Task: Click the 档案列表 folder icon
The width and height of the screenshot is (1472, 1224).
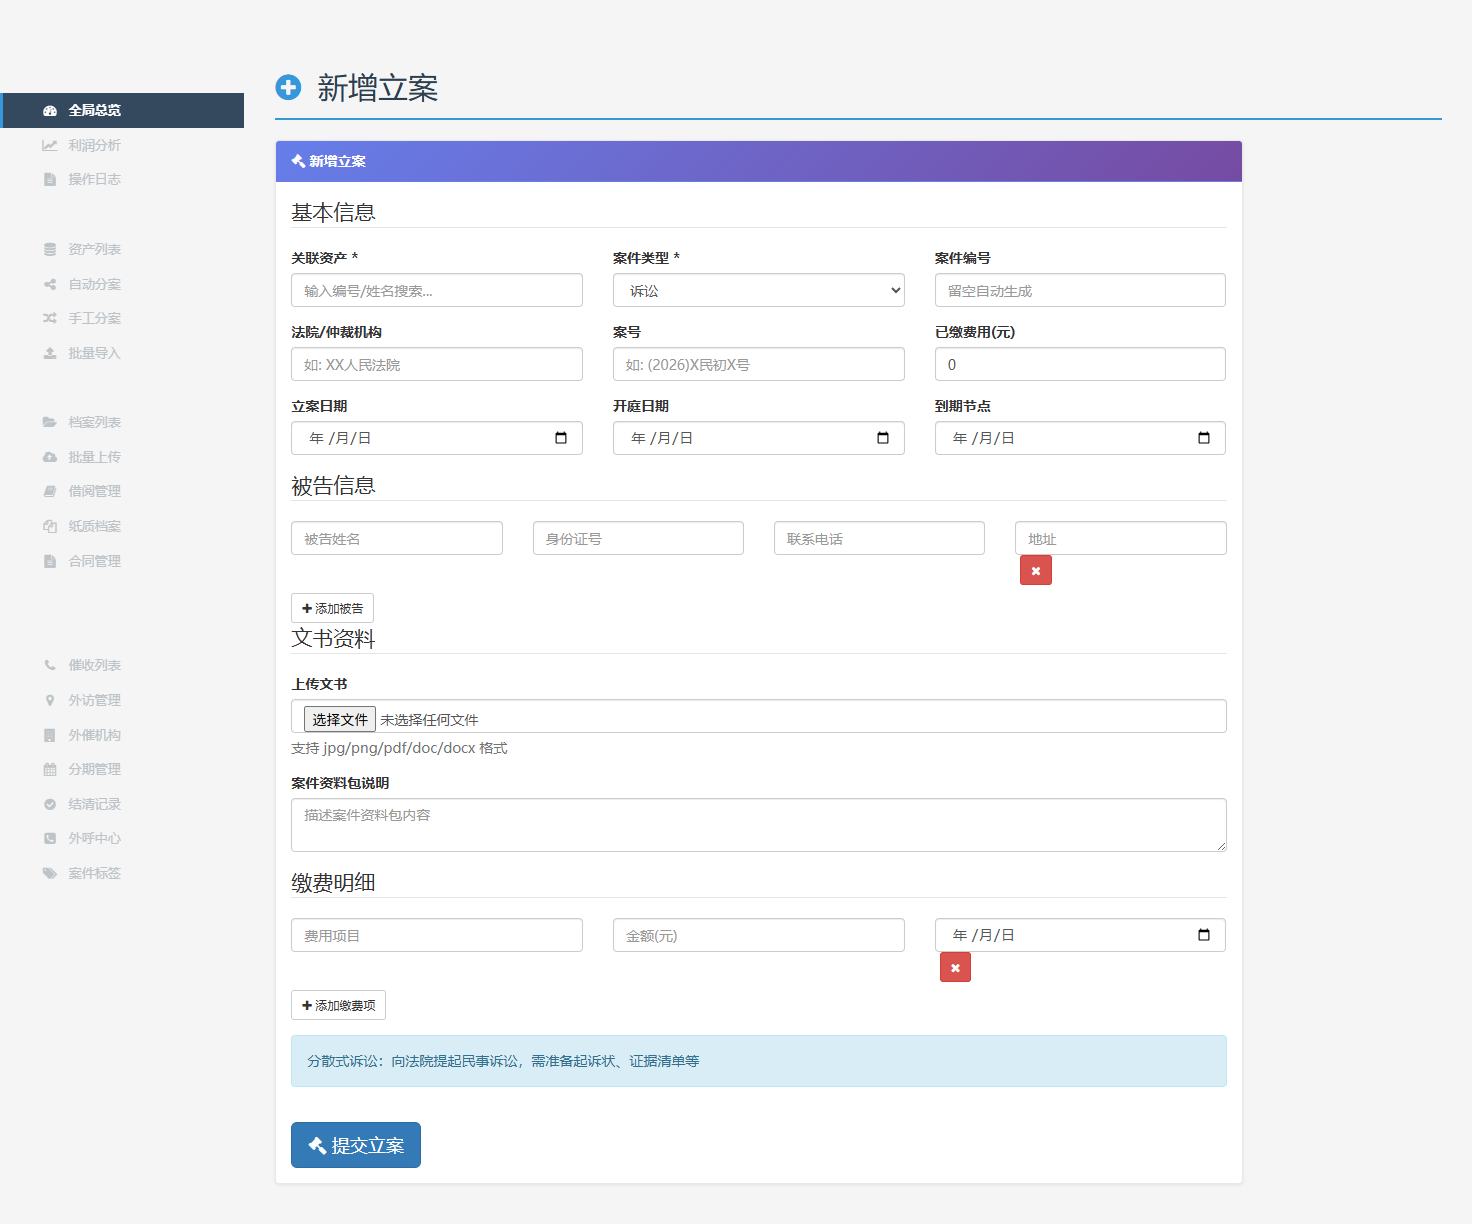Action: point(50,422)
